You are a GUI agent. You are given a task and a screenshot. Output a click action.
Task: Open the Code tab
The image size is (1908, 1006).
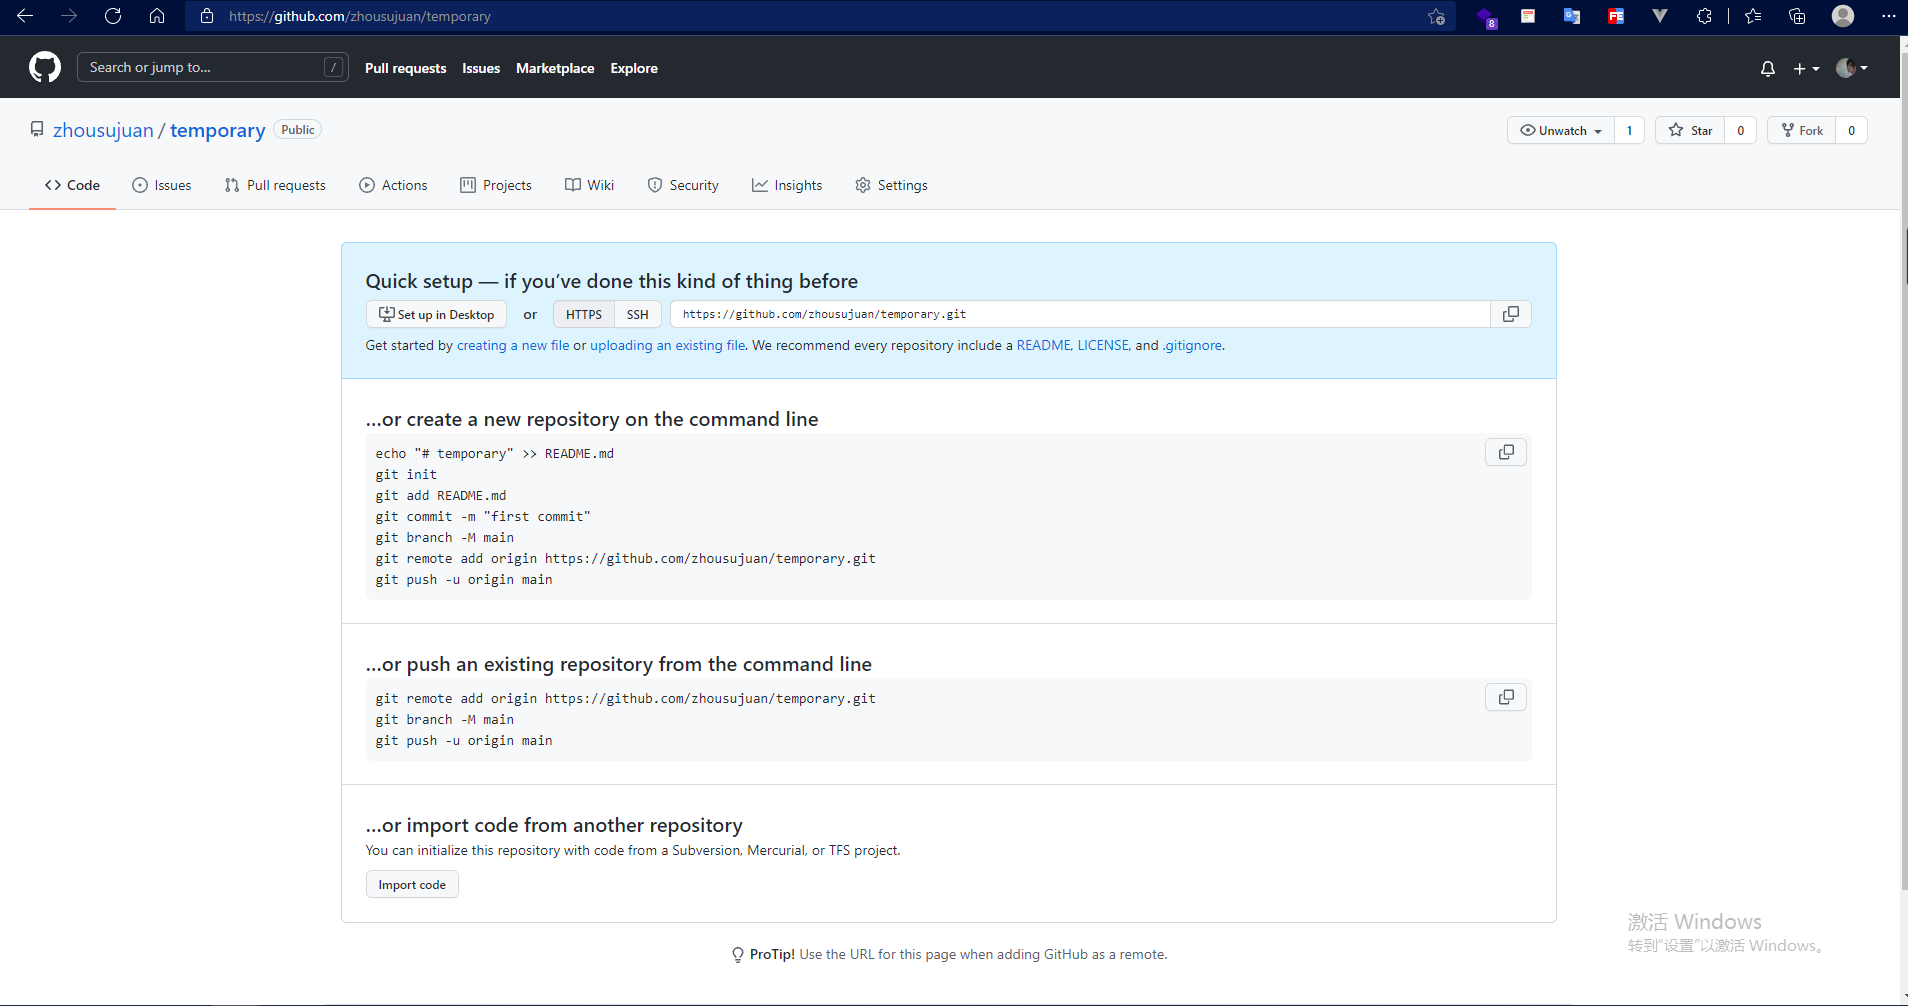click(x=72, y=185)
